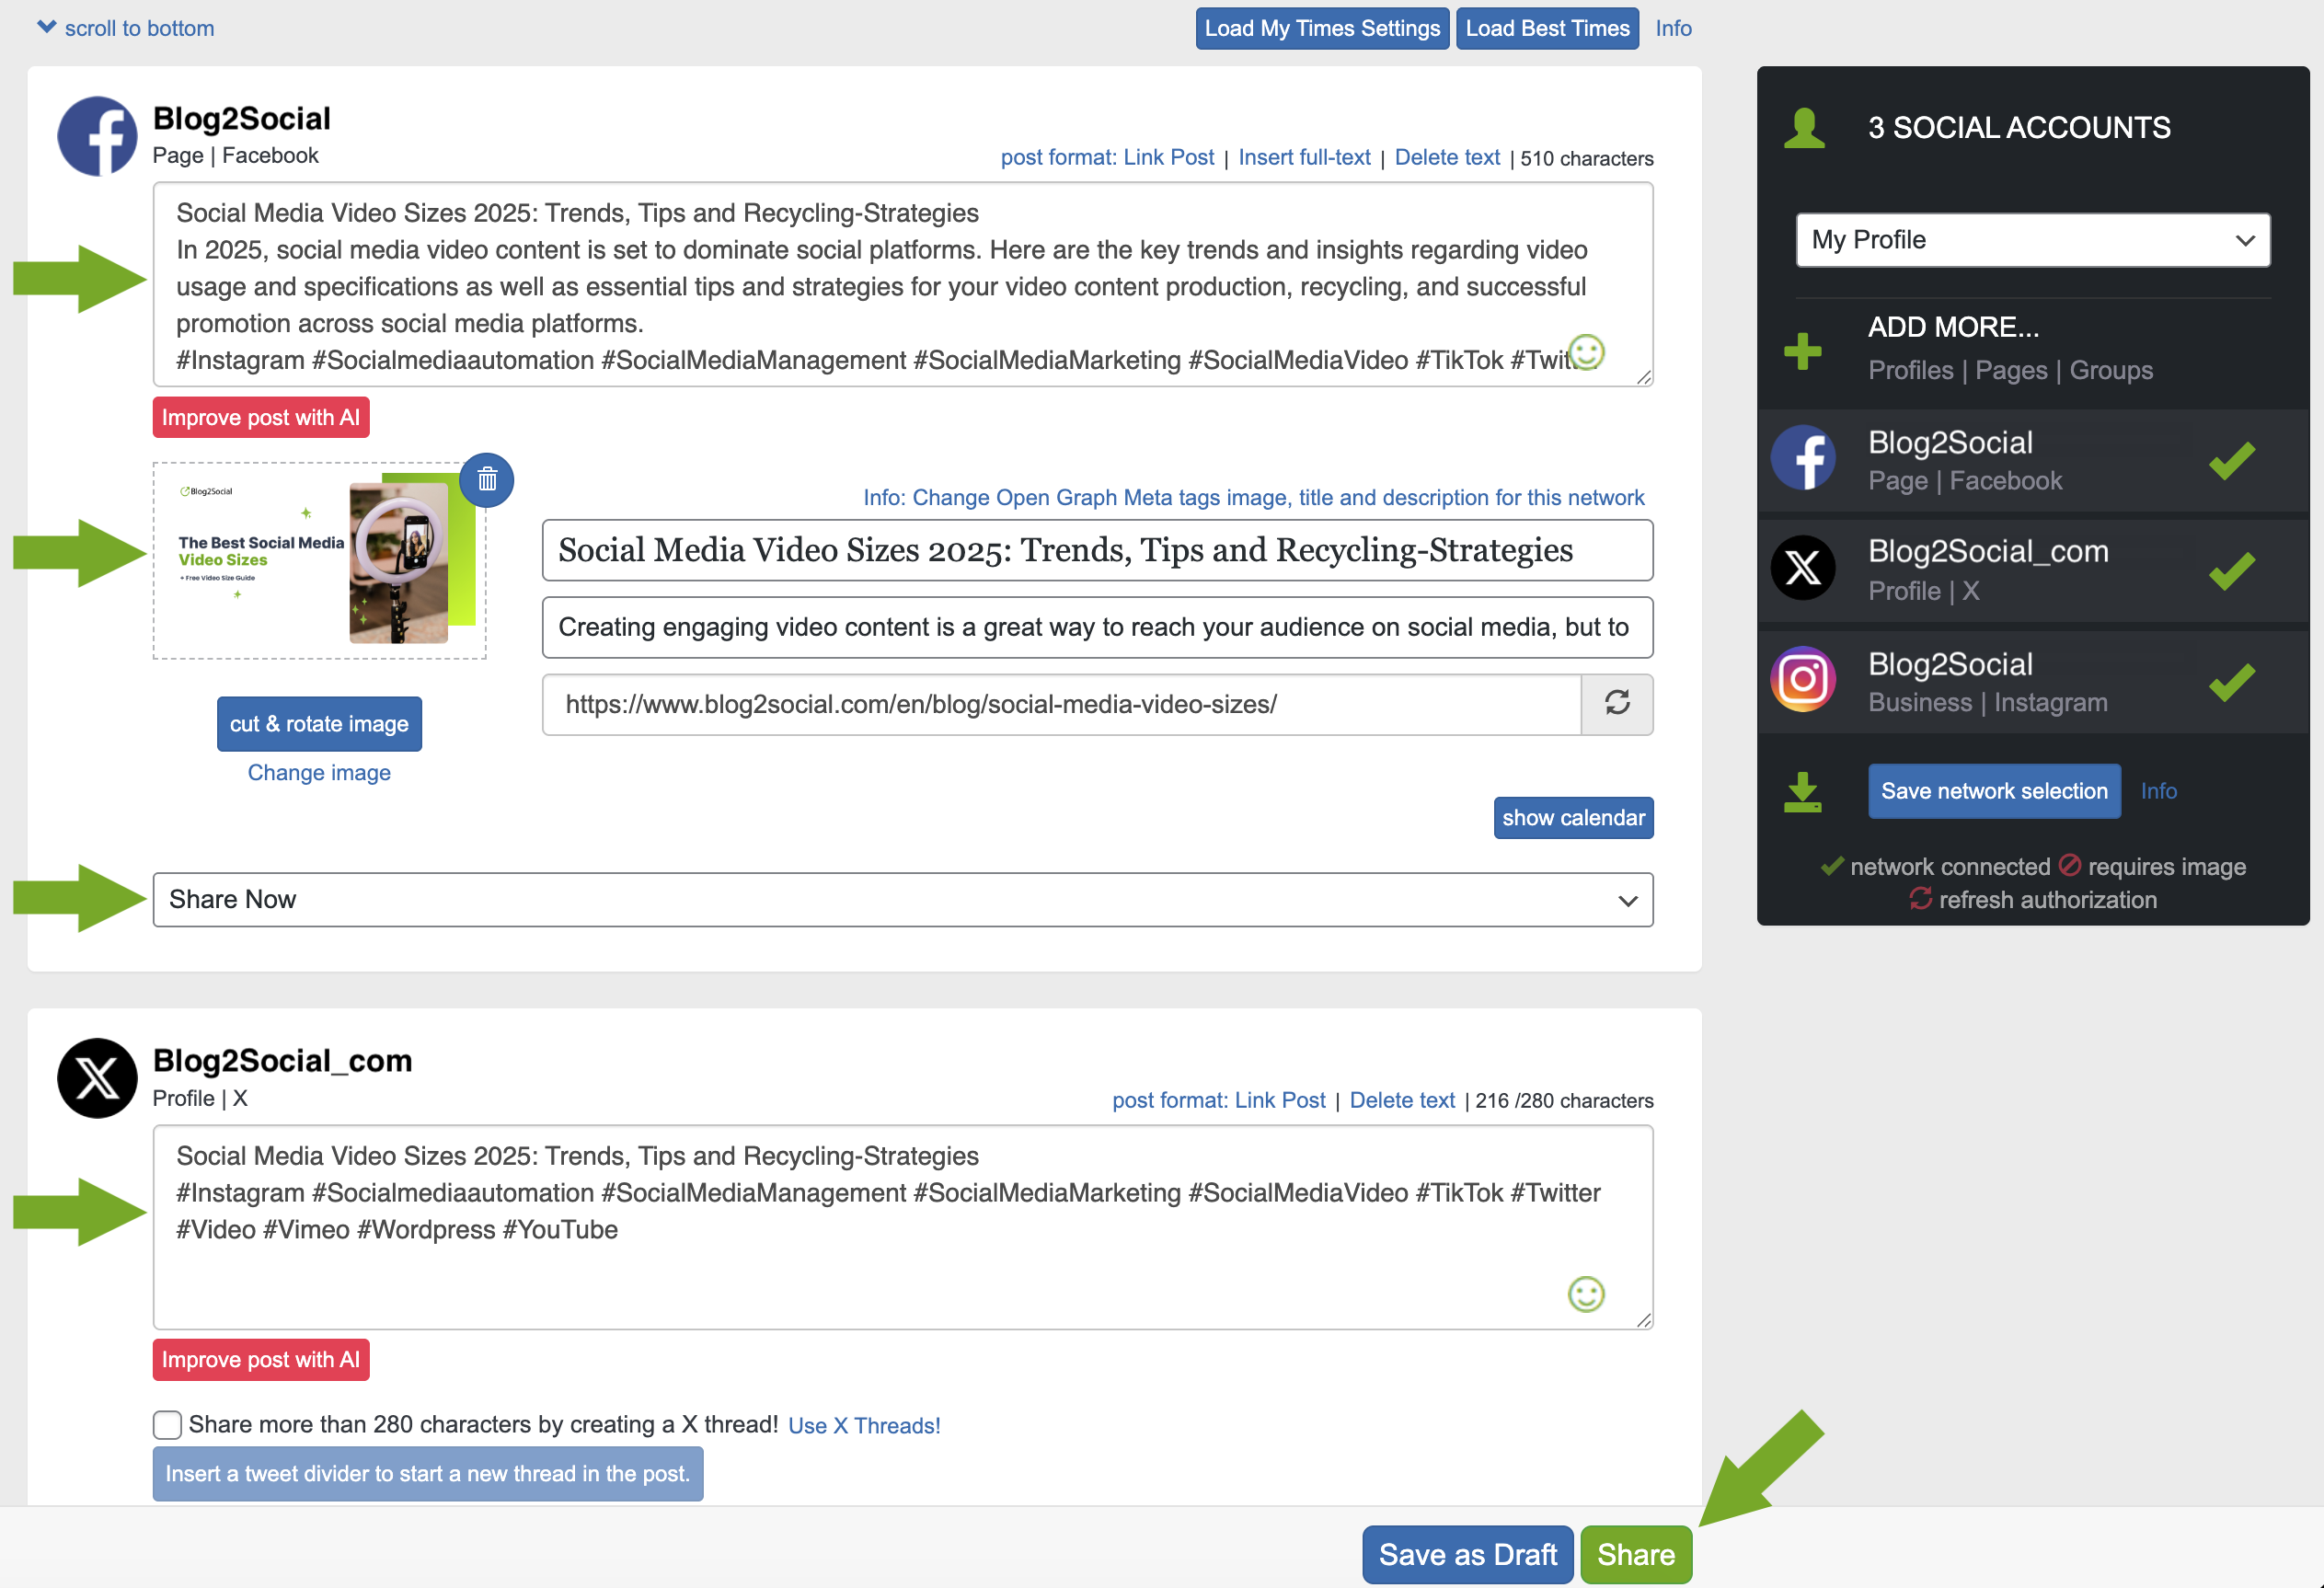2324x1588 pixels.
Task: Toggle the Blog2Social Instagram business checkmark
Action: click(2231, 682)
